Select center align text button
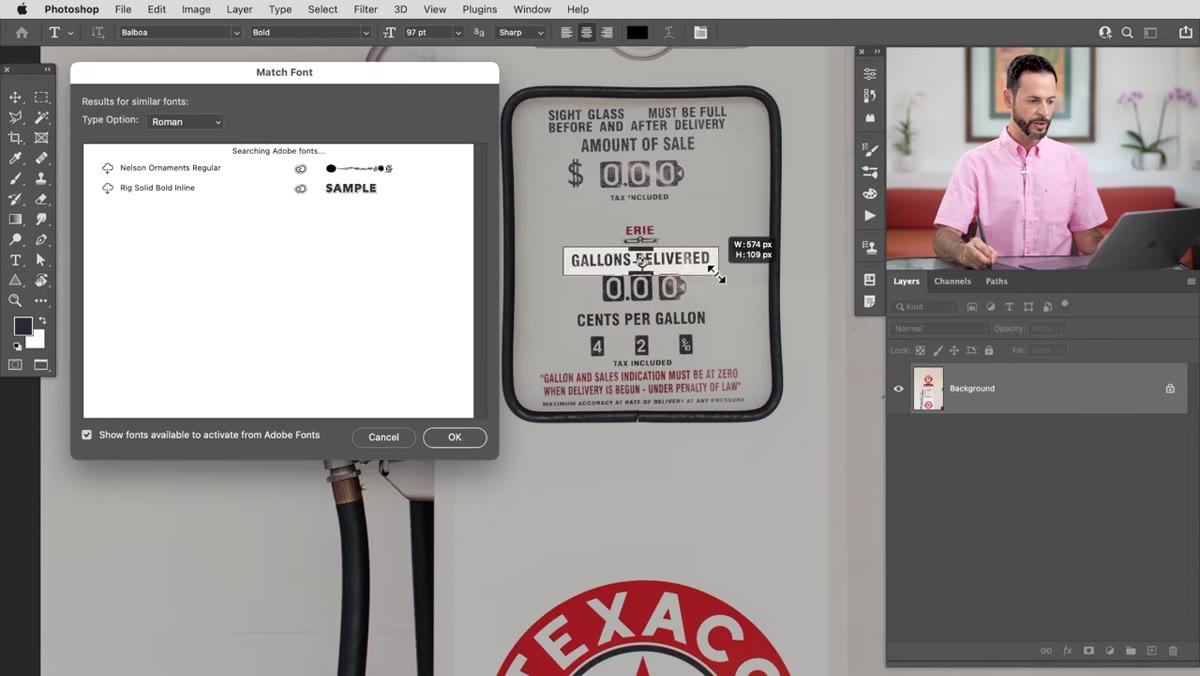The image size is (1200, 676). (587, 32)
